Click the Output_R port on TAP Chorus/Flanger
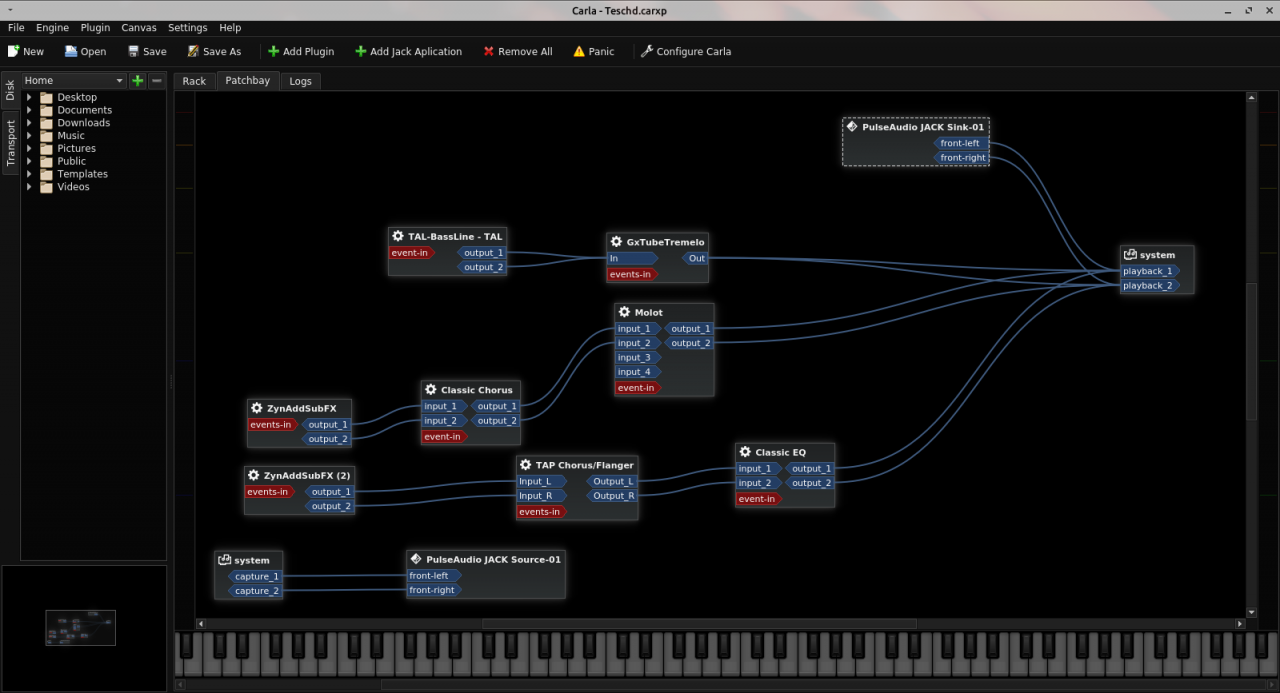The image size is (1280, 693). [x=612, y=496]
